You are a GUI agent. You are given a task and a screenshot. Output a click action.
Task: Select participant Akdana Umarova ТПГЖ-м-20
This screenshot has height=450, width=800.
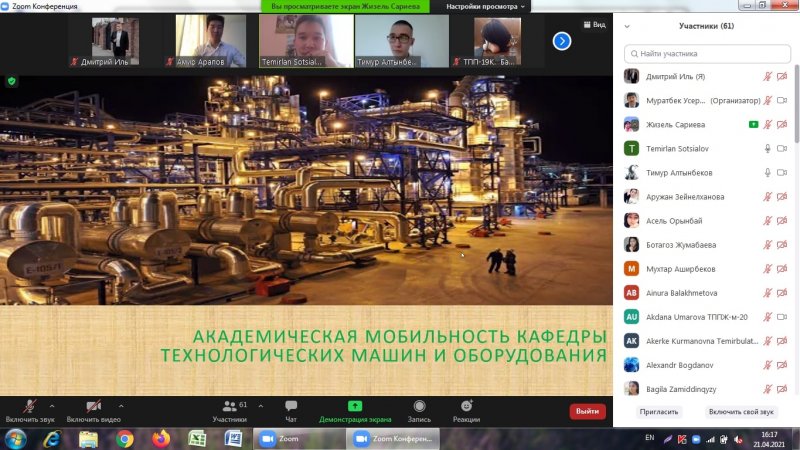706,317
